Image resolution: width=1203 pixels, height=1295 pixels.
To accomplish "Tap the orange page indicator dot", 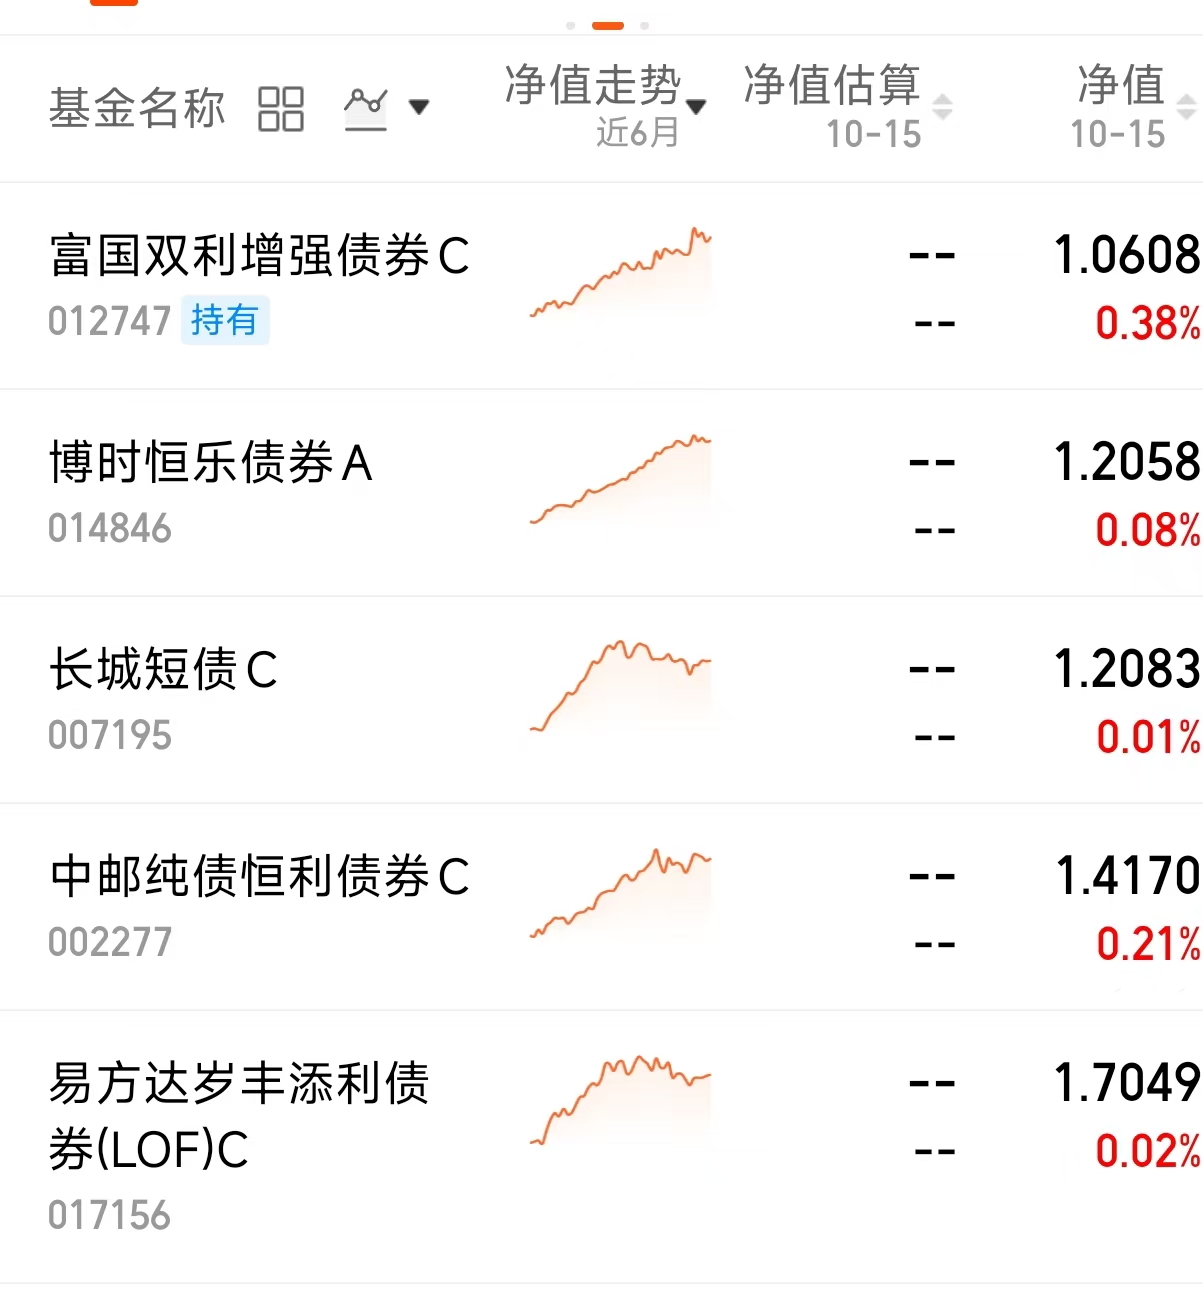I will point(608,25).
